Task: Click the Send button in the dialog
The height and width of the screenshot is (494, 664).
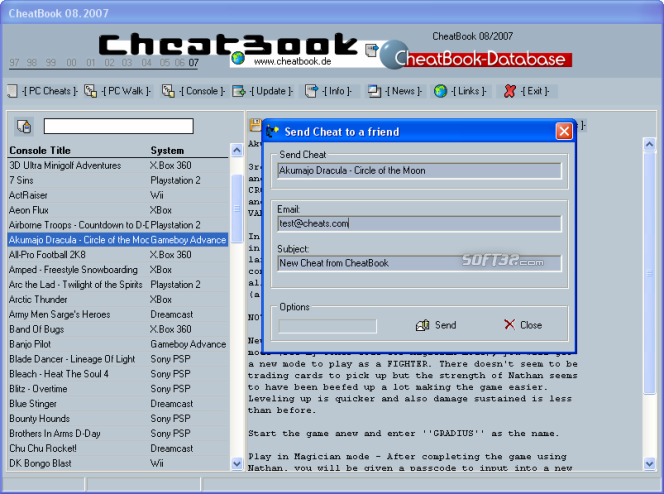Action: coord(436,325)
